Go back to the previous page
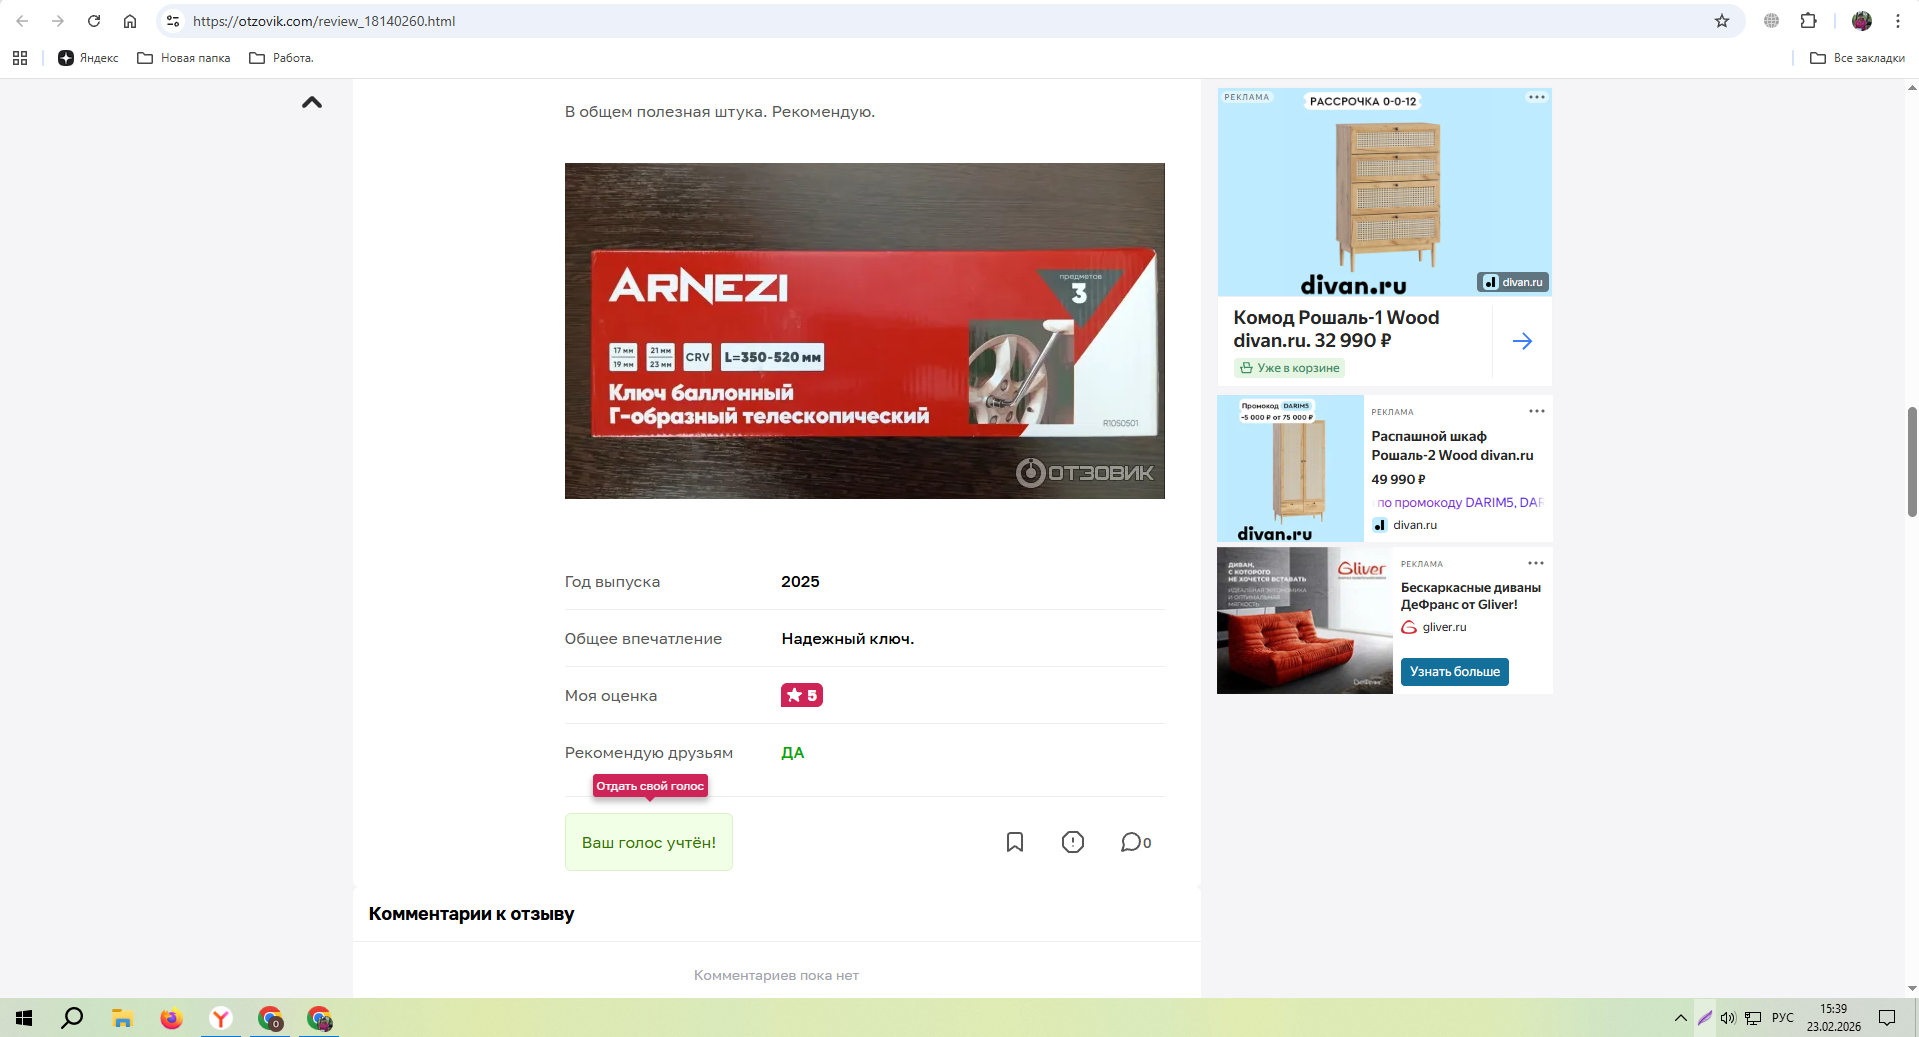Viewport: 1919px width, 1037px height. coord(22,21)
